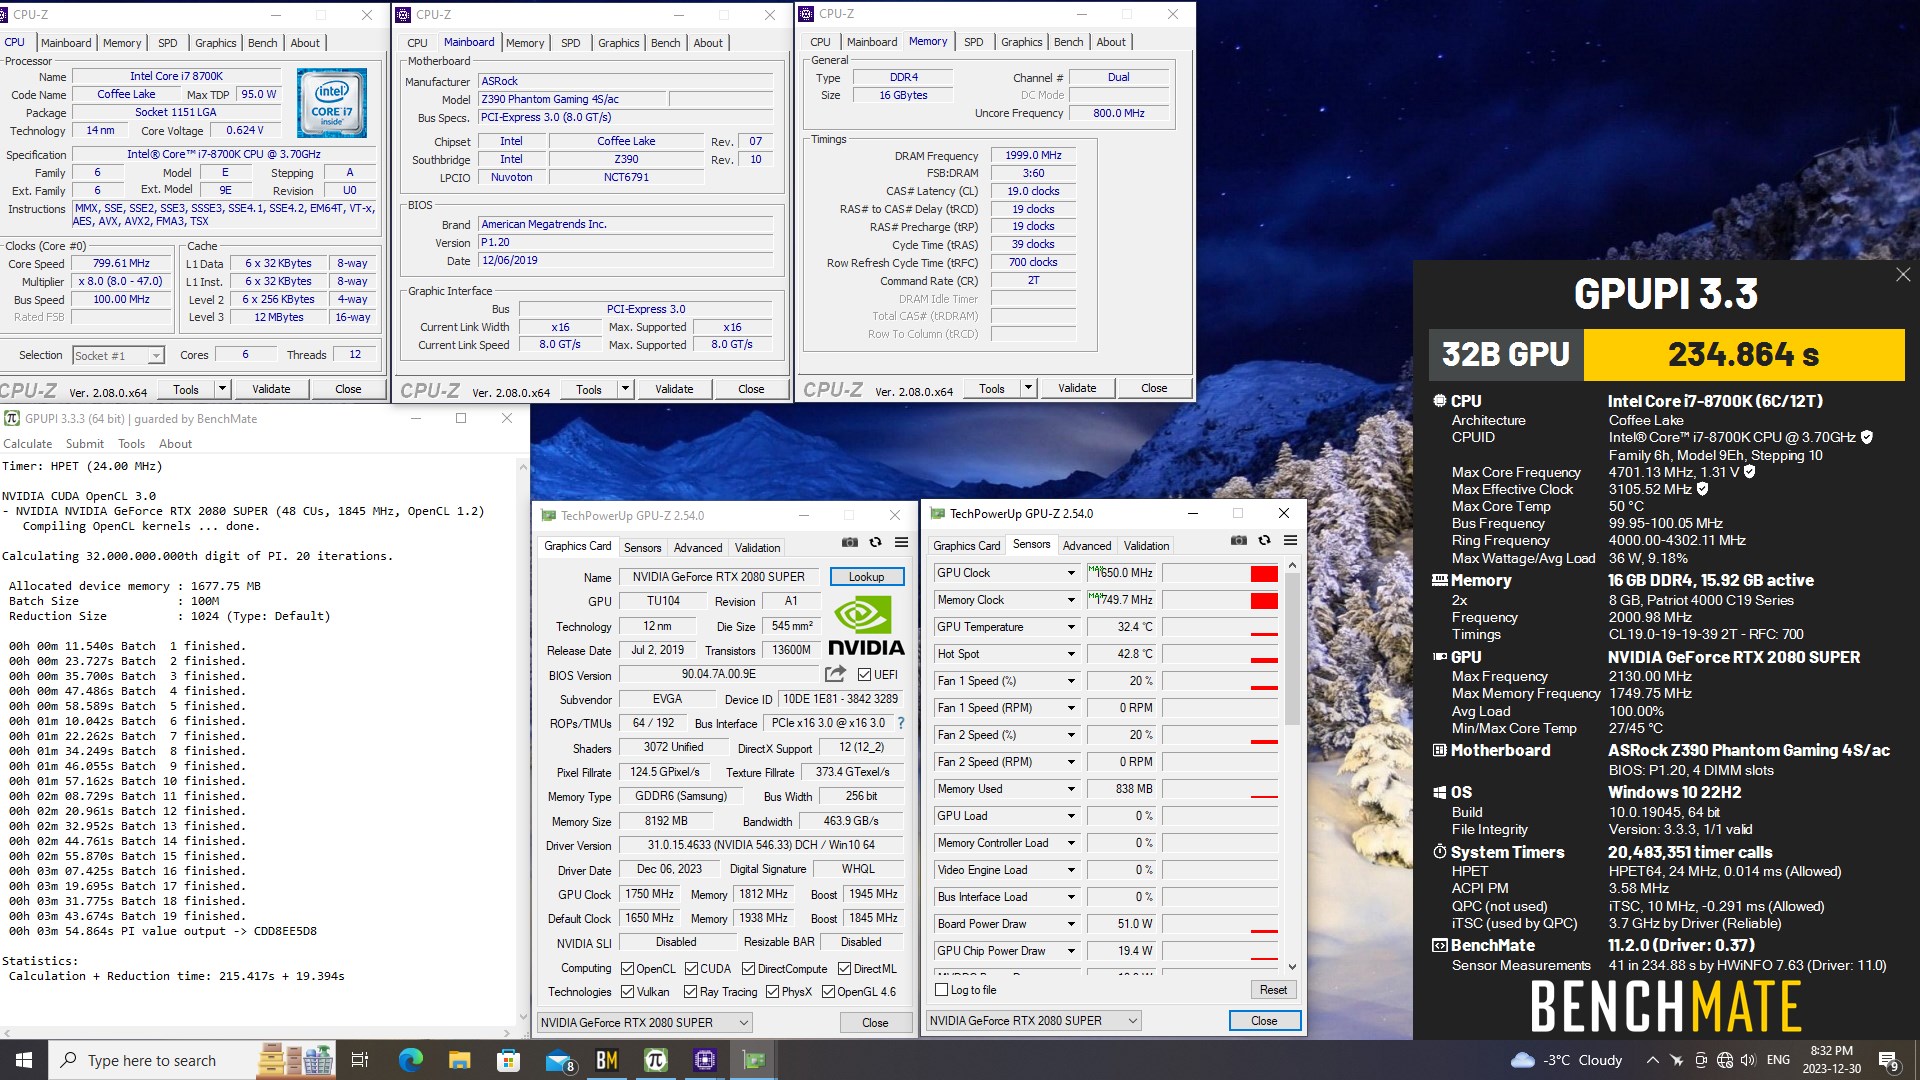Screen dimensions: 1920x1080
Task: Open the volume control in the system tray
Action: (1748, 1060)
